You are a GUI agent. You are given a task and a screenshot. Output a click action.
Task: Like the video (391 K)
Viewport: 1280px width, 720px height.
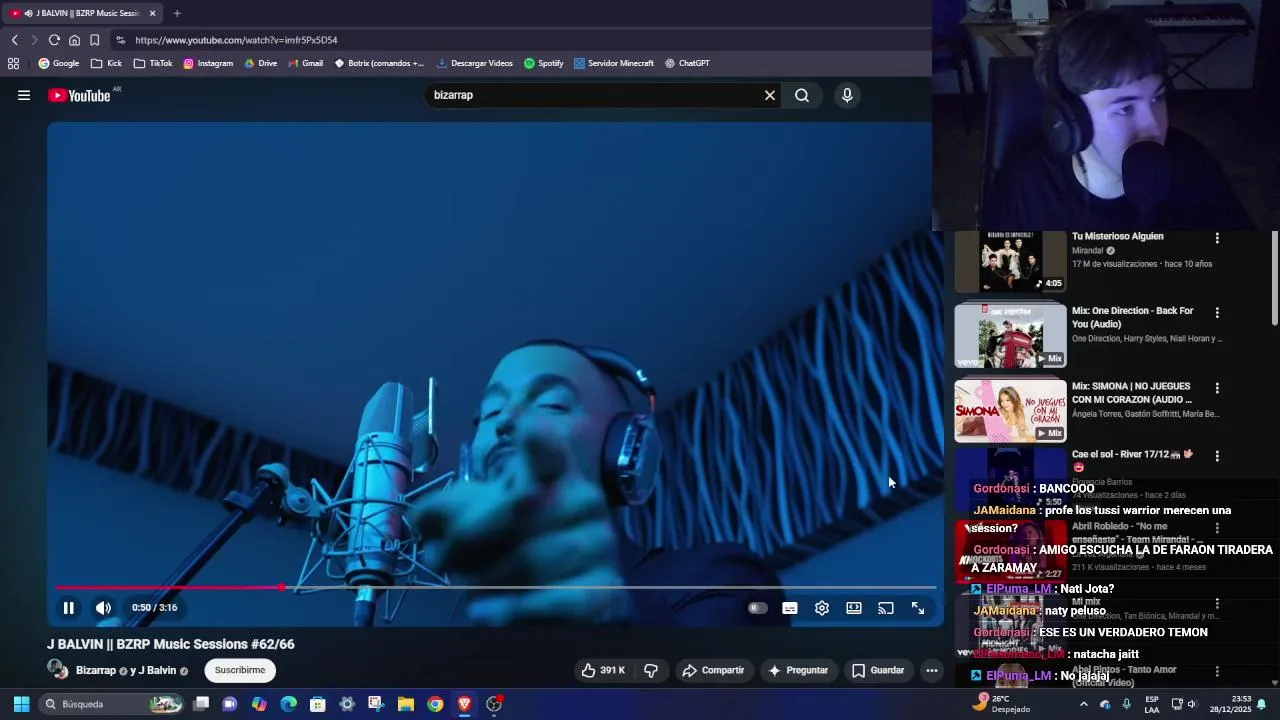click(x=603, y=670)
